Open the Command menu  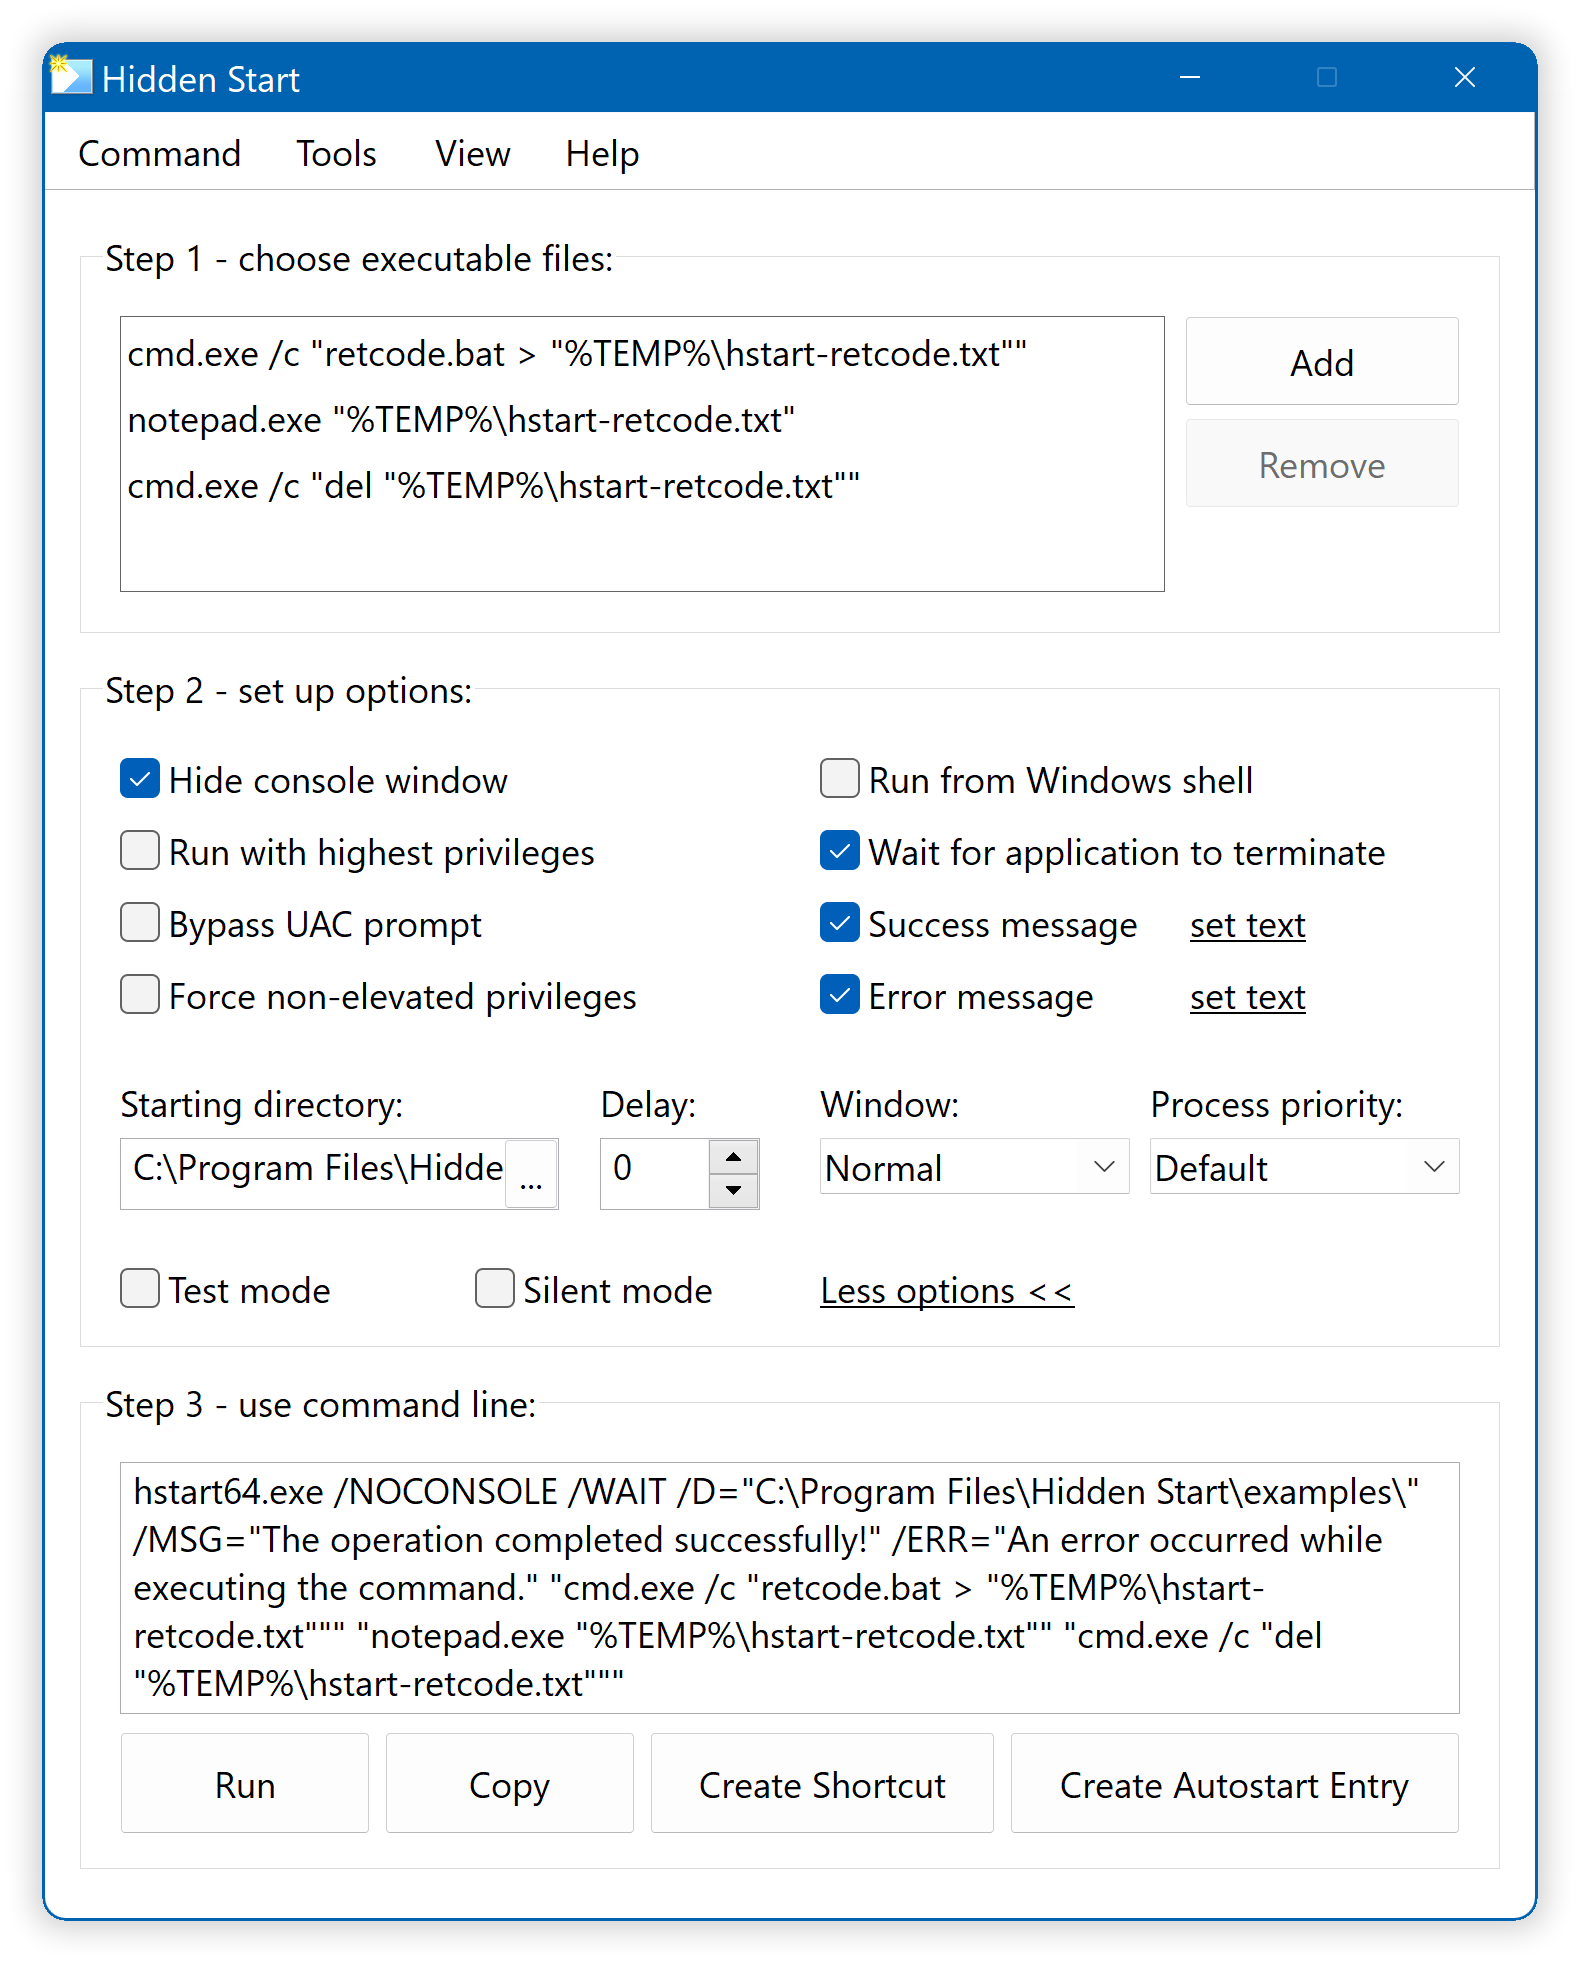point(159,154)
